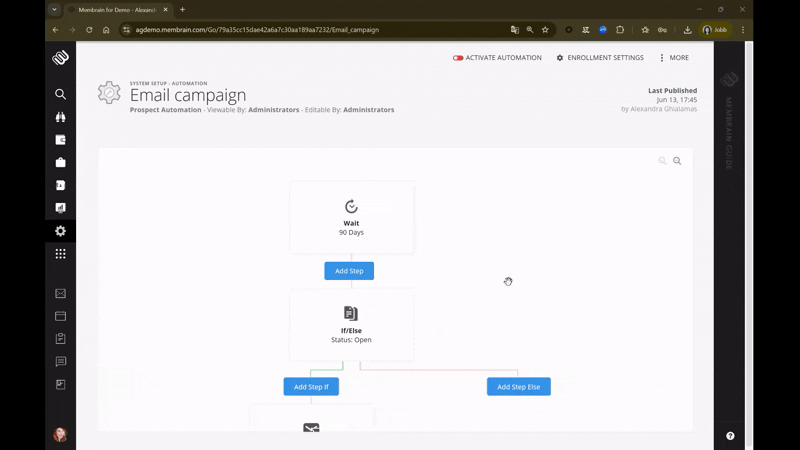Open the chat messages sidebar icon
This screenshot has width=800, height=450.
[x=60, y=362]
